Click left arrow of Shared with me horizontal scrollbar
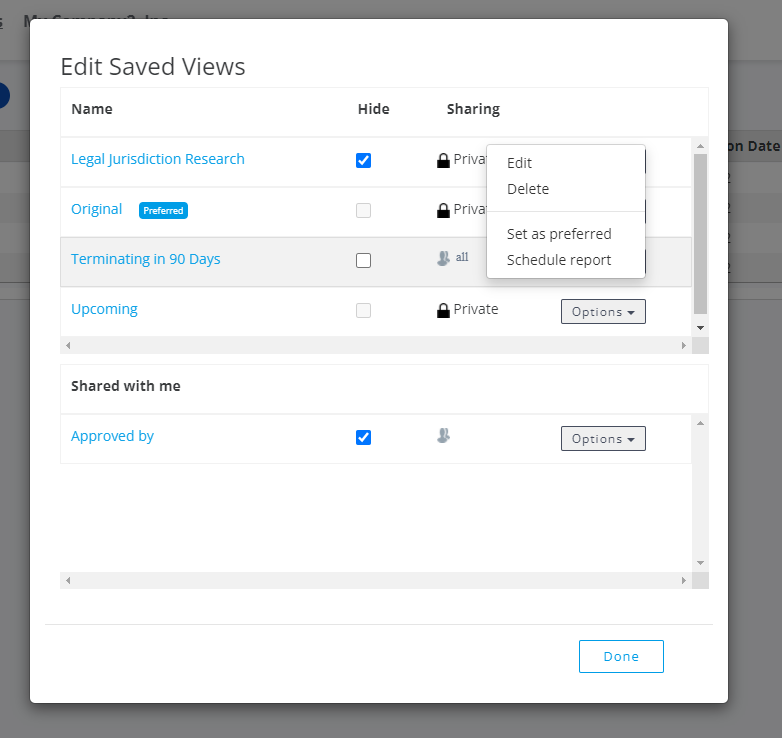The image size is (782, 738). pyautogui.click(x=68, y=580)
